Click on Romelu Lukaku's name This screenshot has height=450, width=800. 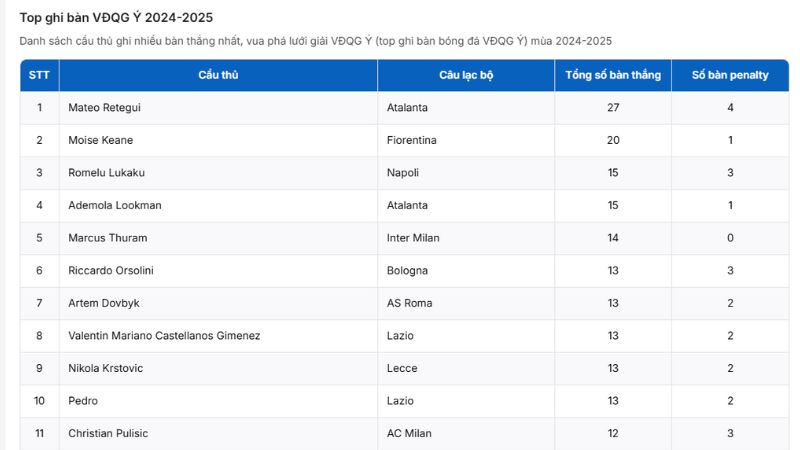coord(106,173)
